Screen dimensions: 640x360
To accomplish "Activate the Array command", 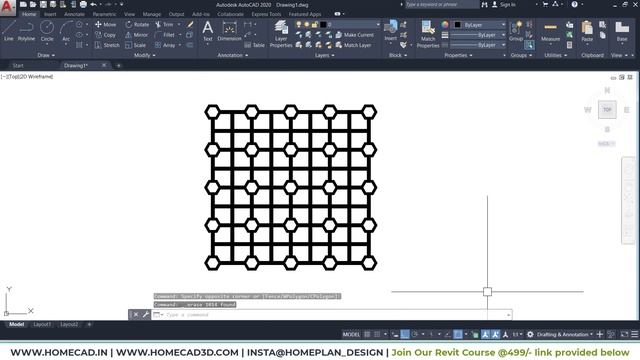I will (165, 45).
